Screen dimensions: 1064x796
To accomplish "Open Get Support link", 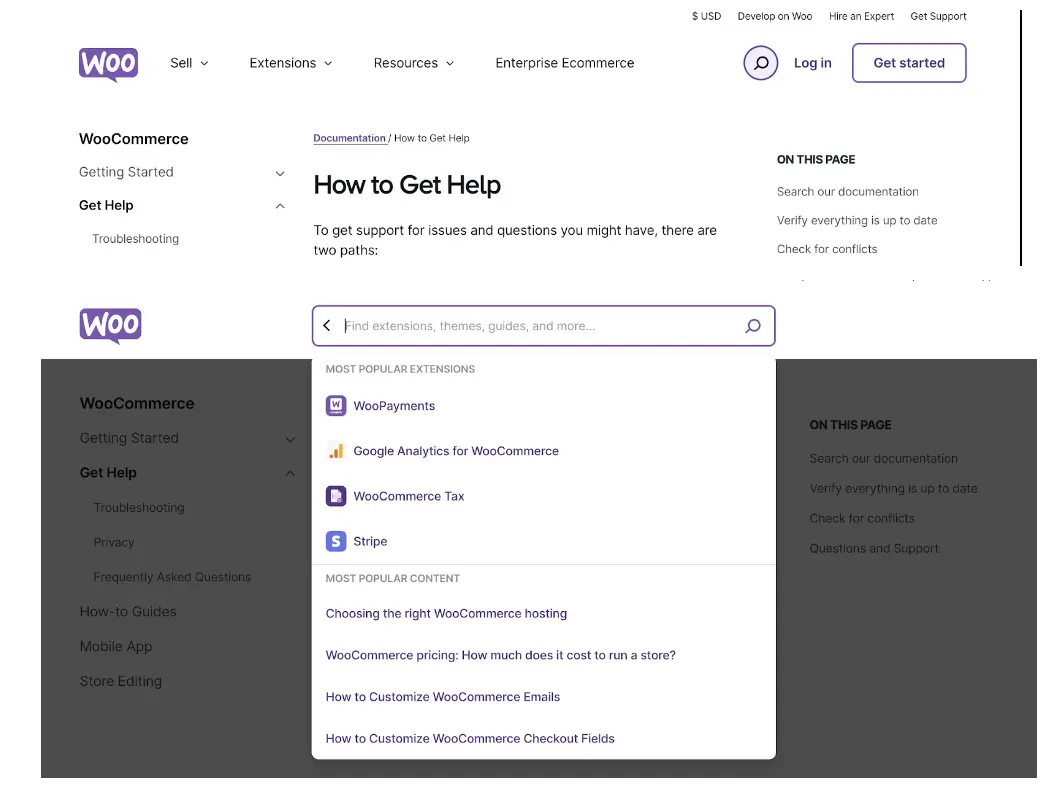I will [938, 16].
